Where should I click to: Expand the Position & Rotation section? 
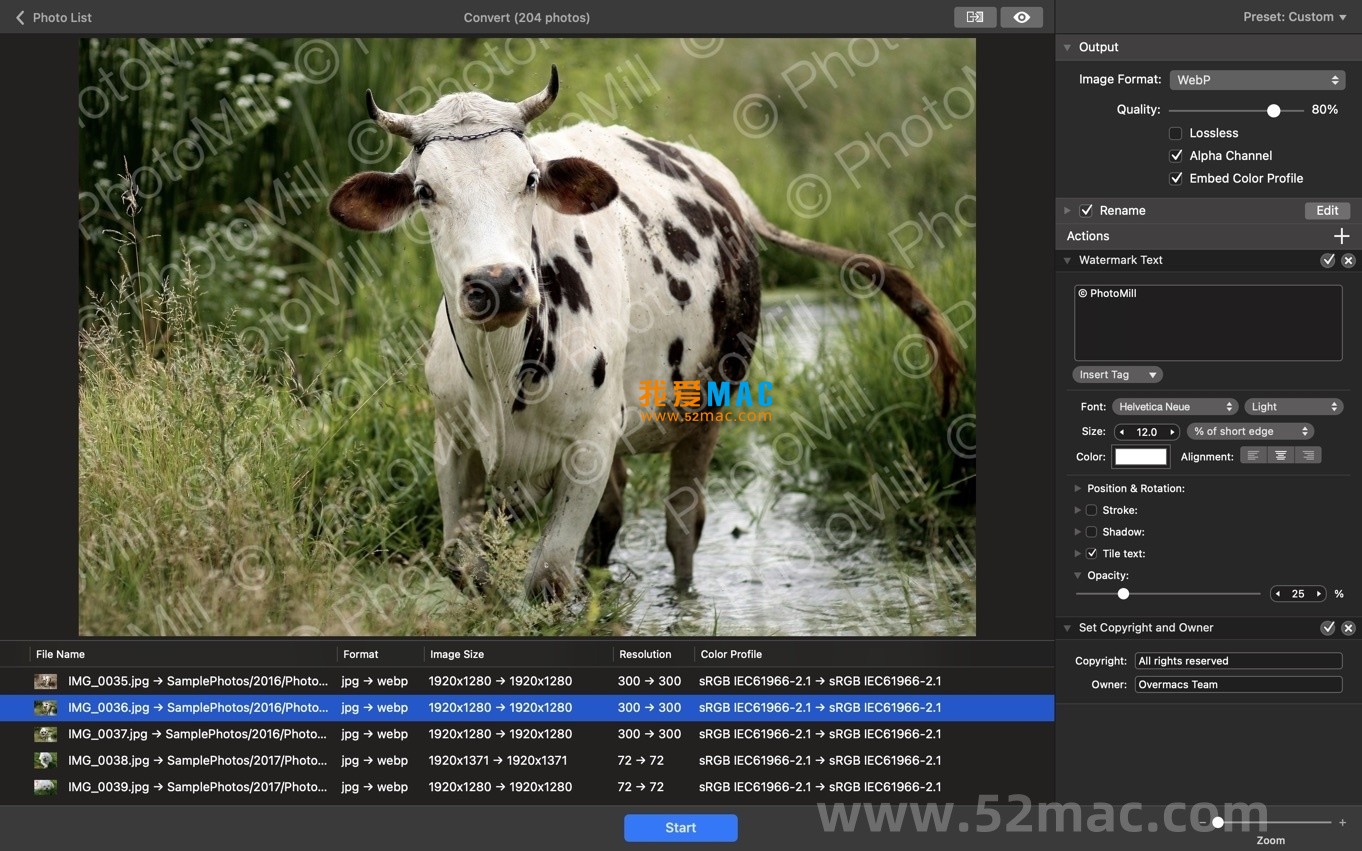coord(1078,488)
